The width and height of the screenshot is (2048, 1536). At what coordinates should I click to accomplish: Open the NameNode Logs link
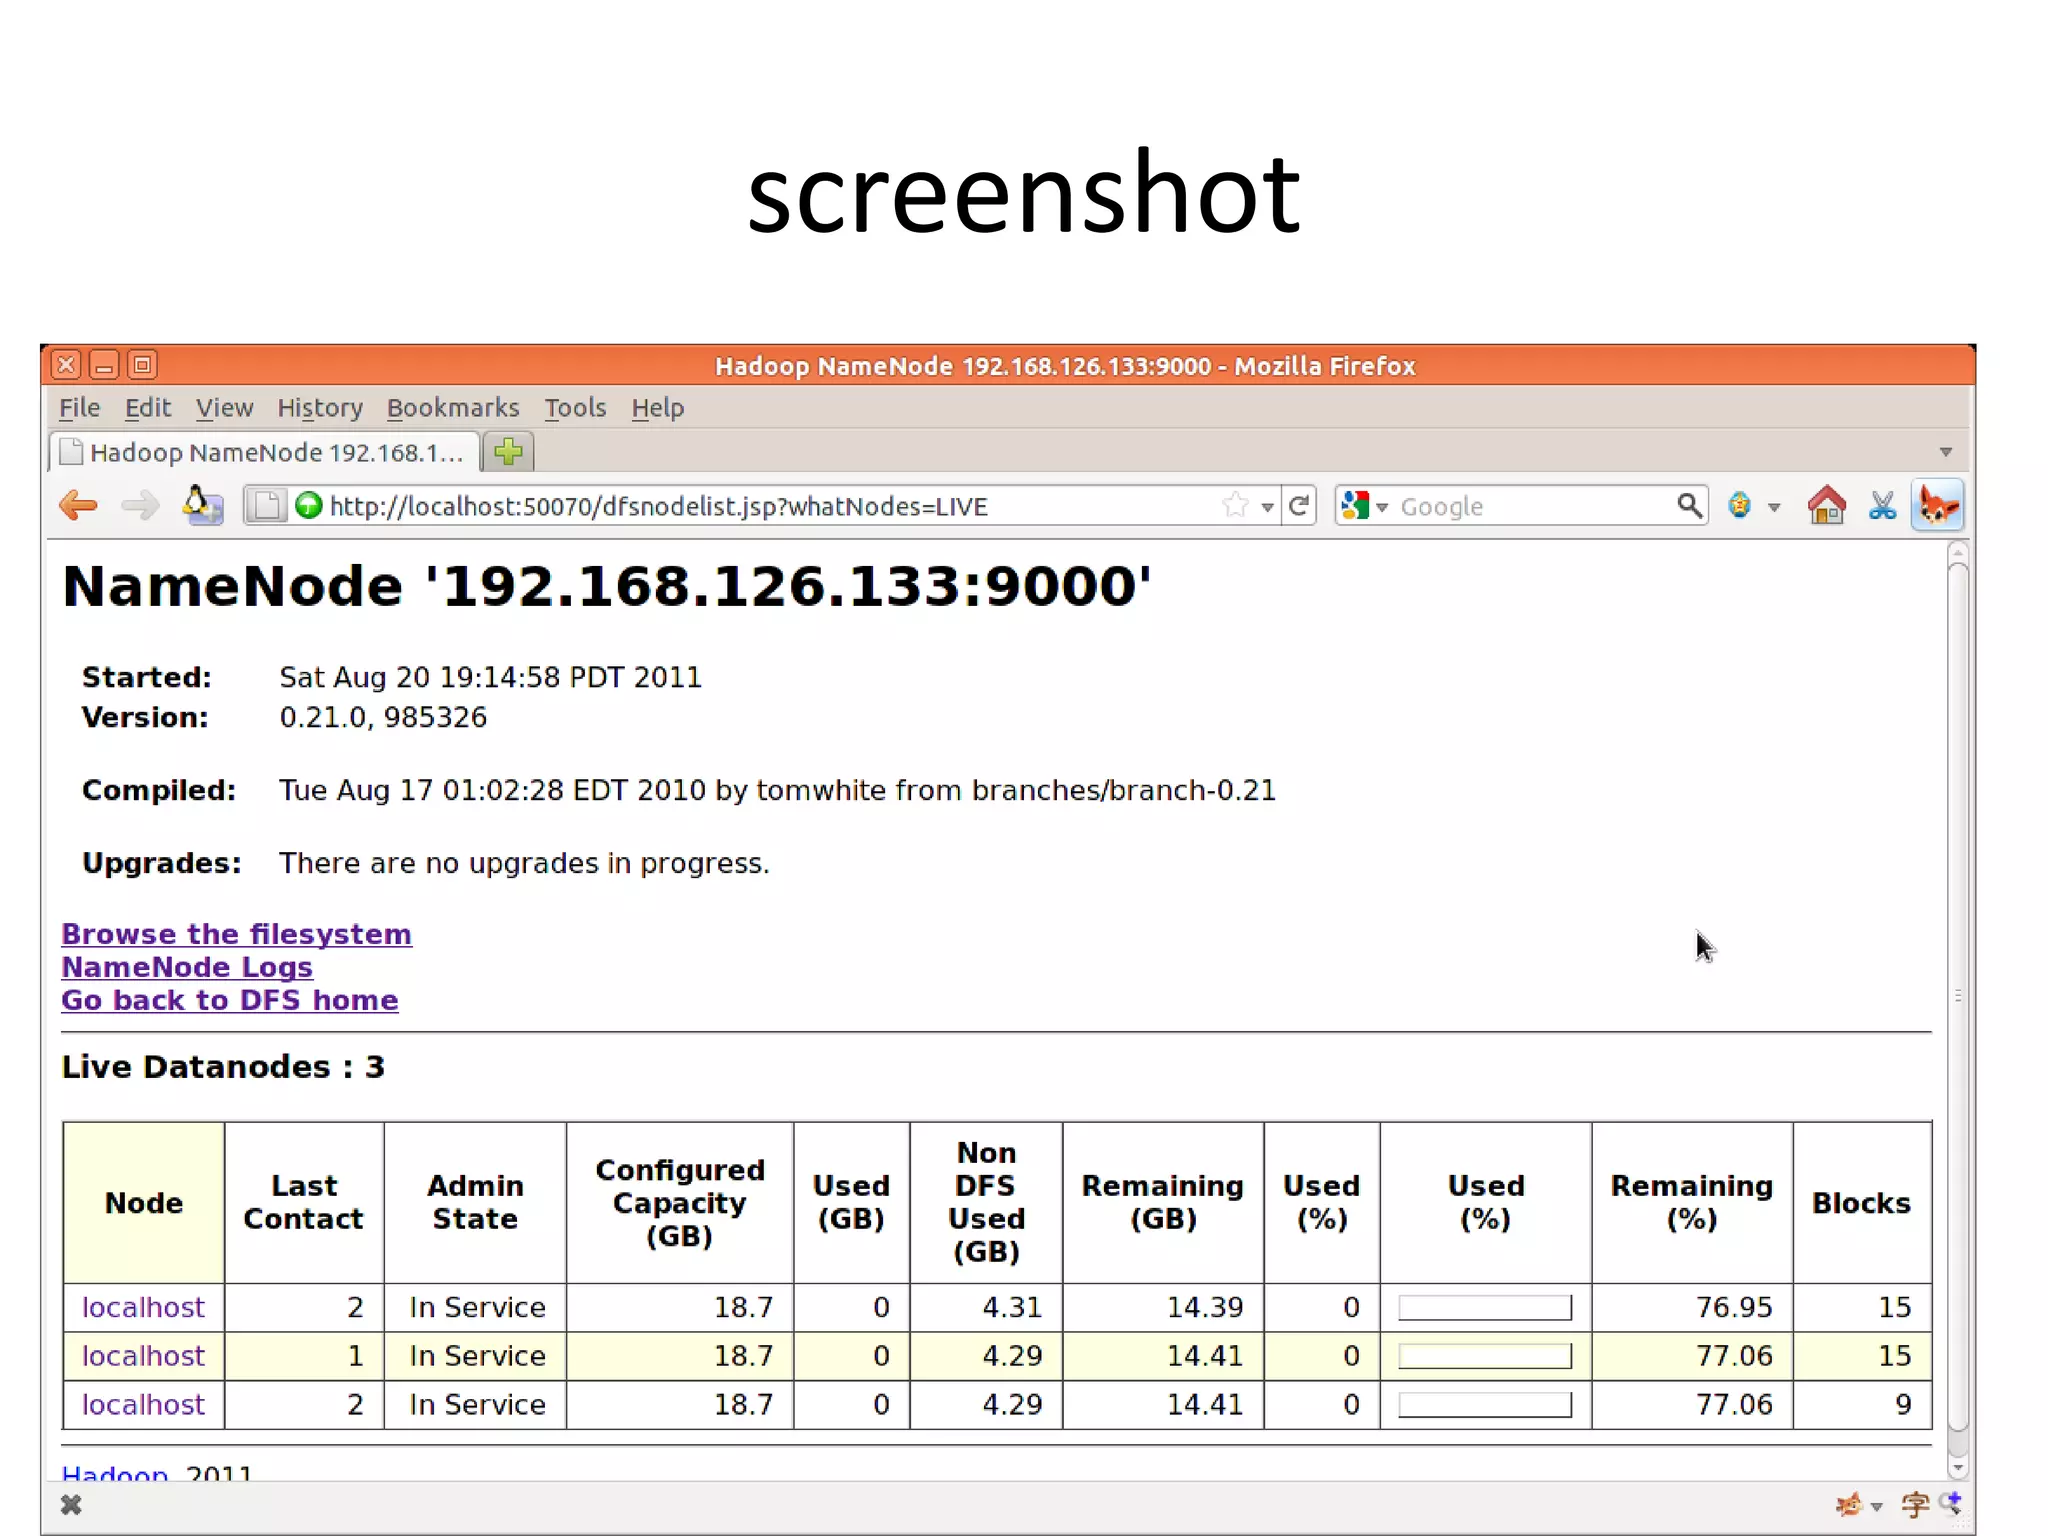[187, 967]
